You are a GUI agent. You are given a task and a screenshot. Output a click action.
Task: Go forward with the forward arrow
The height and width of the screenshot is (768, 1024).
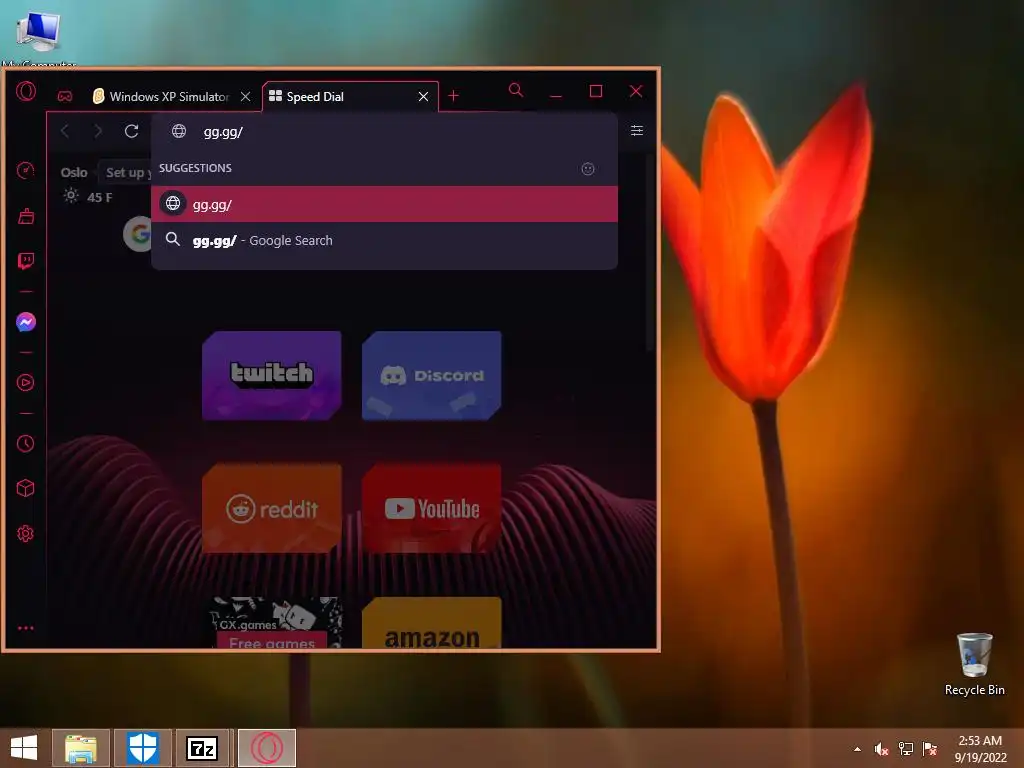point(98,131)
